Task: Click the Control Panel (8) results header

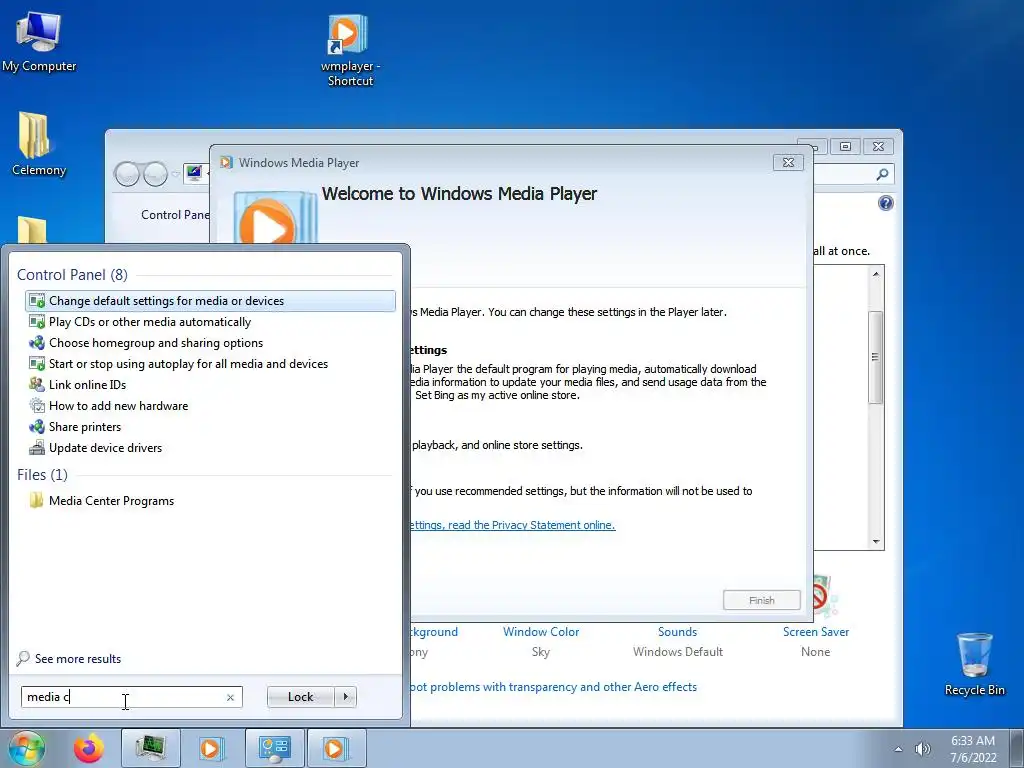Action: pos(72,275)
